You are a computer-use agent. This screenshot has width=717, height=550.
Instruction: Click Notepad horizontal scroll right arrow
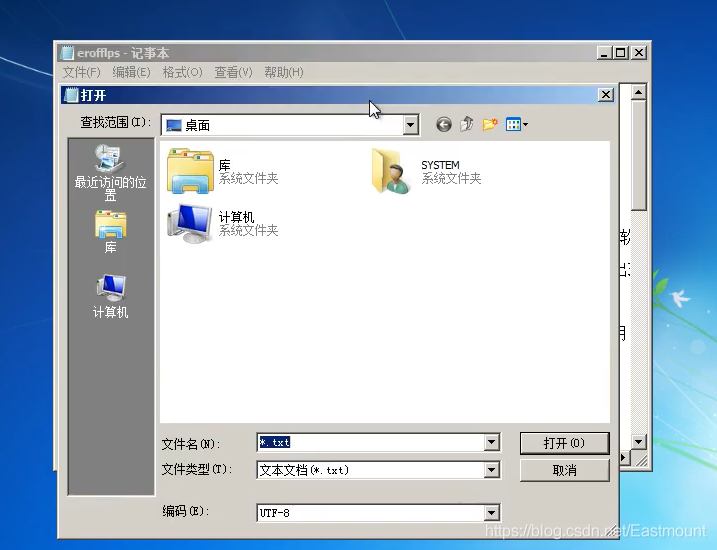click(x=624, y=457)
